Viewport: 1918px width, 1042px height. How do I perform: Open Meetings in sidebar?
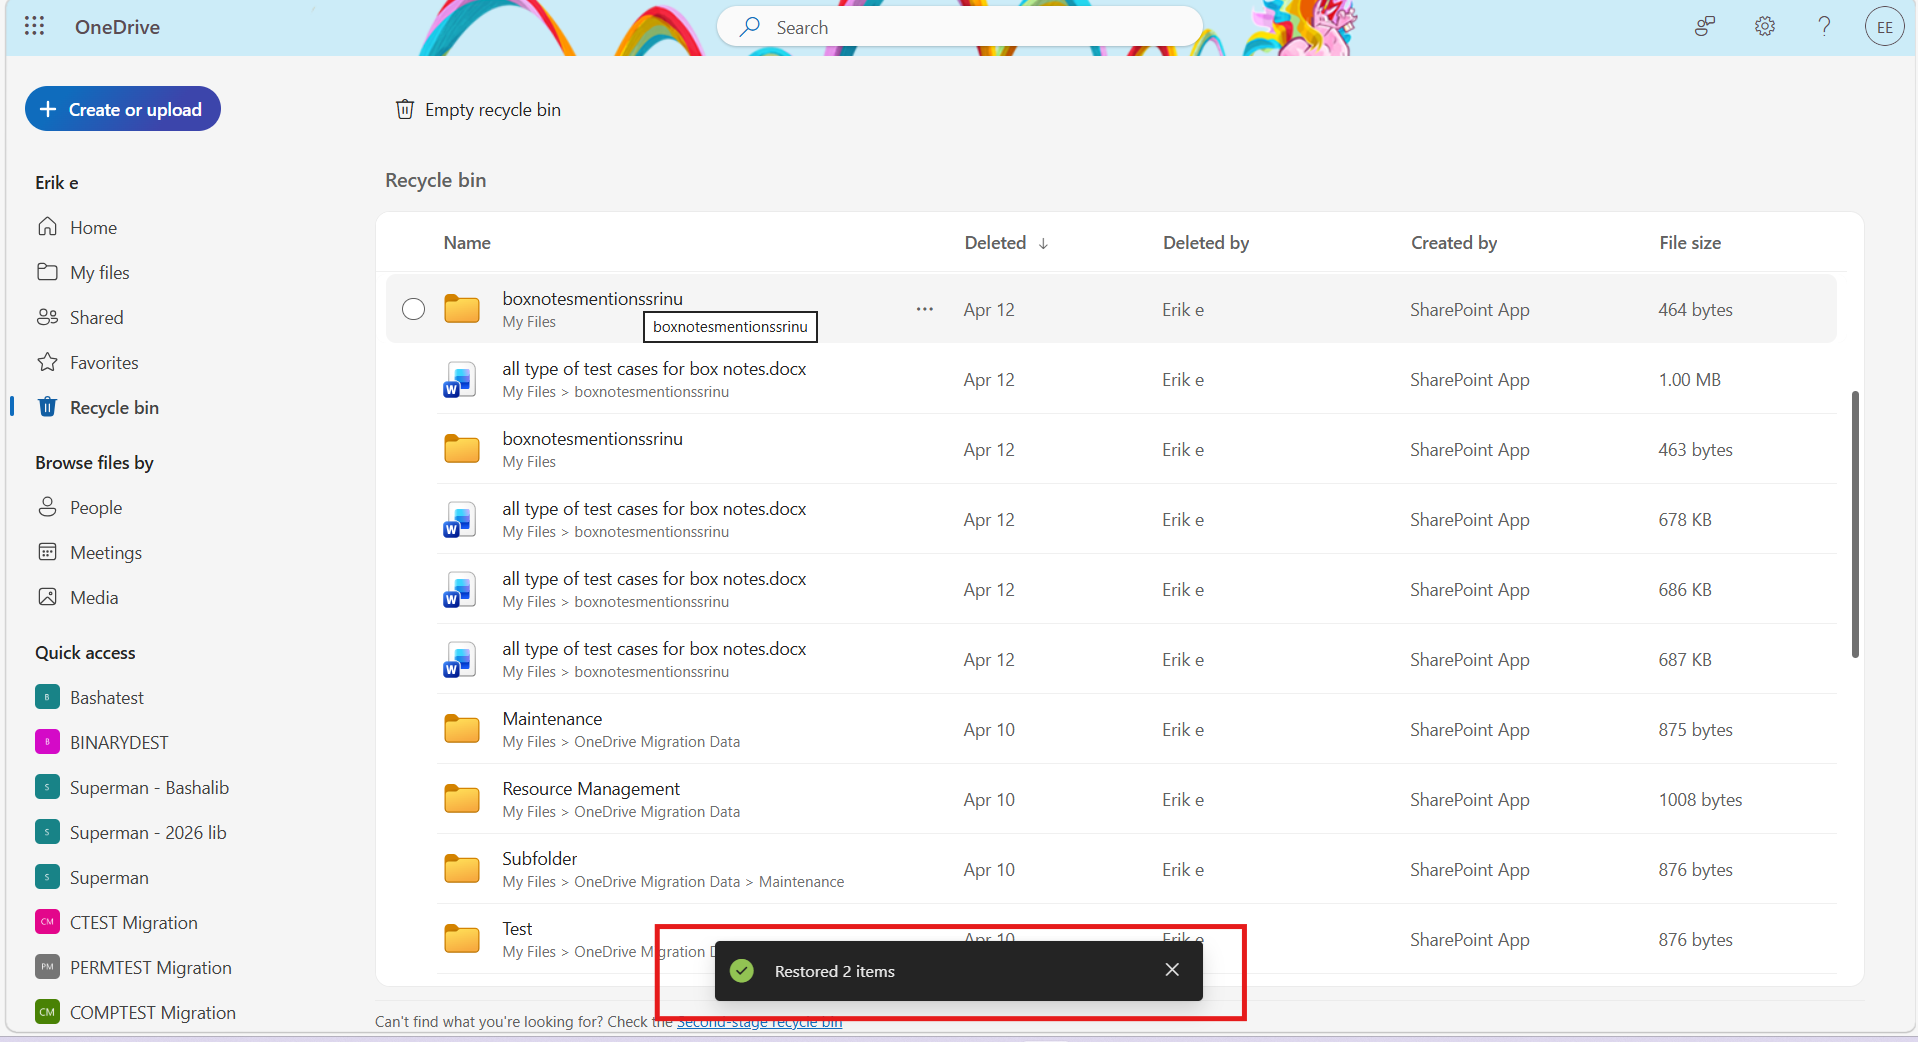pyautogui.click(x=106, y=552)
